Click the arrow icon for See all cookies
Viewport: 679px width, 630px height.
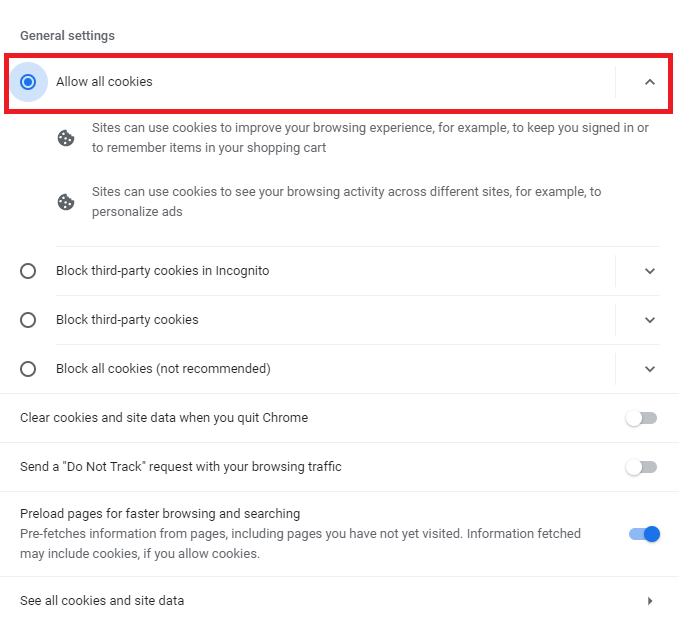[650, 601]
